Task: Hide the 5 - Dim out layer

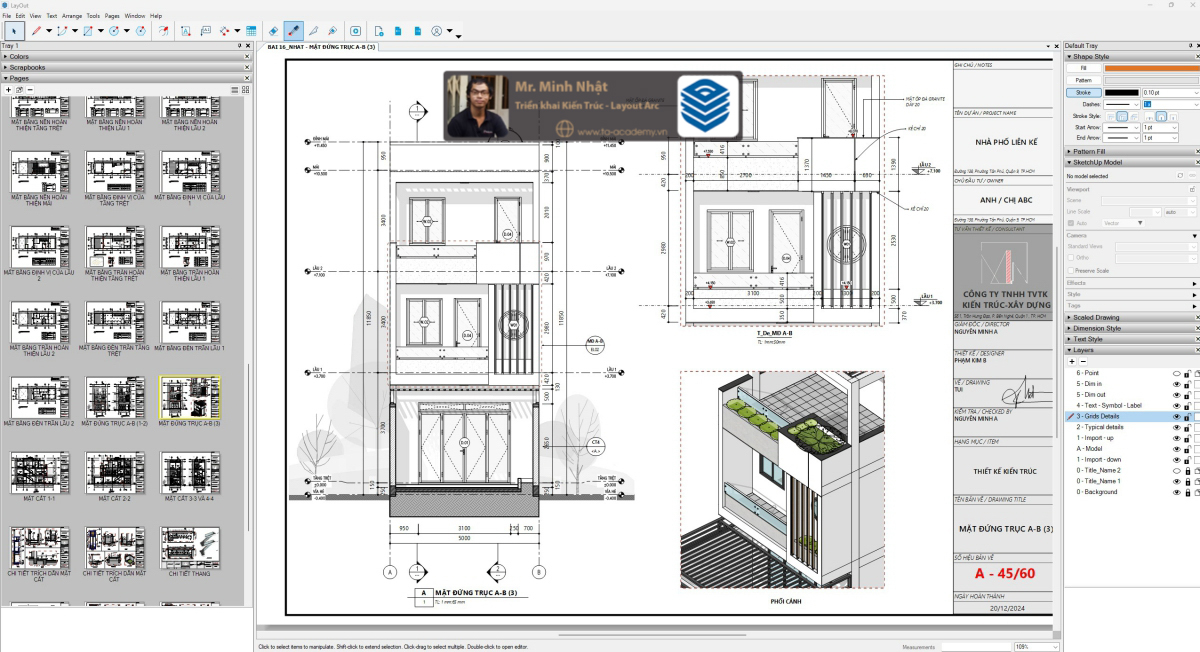Action: (1176, 394)
